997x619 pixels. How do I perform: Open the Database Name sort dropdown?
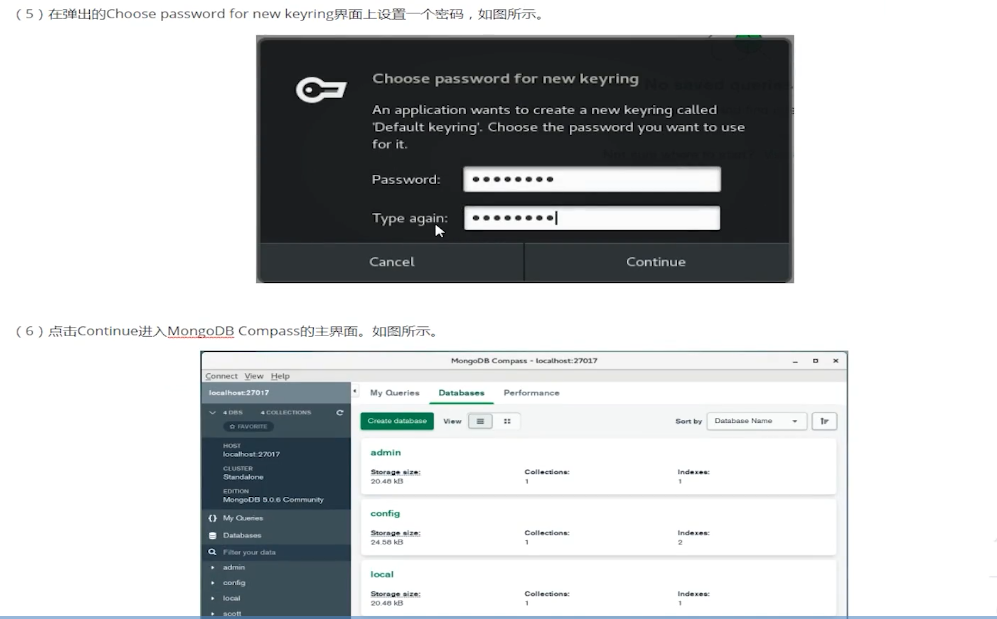[x=757, y=421]
